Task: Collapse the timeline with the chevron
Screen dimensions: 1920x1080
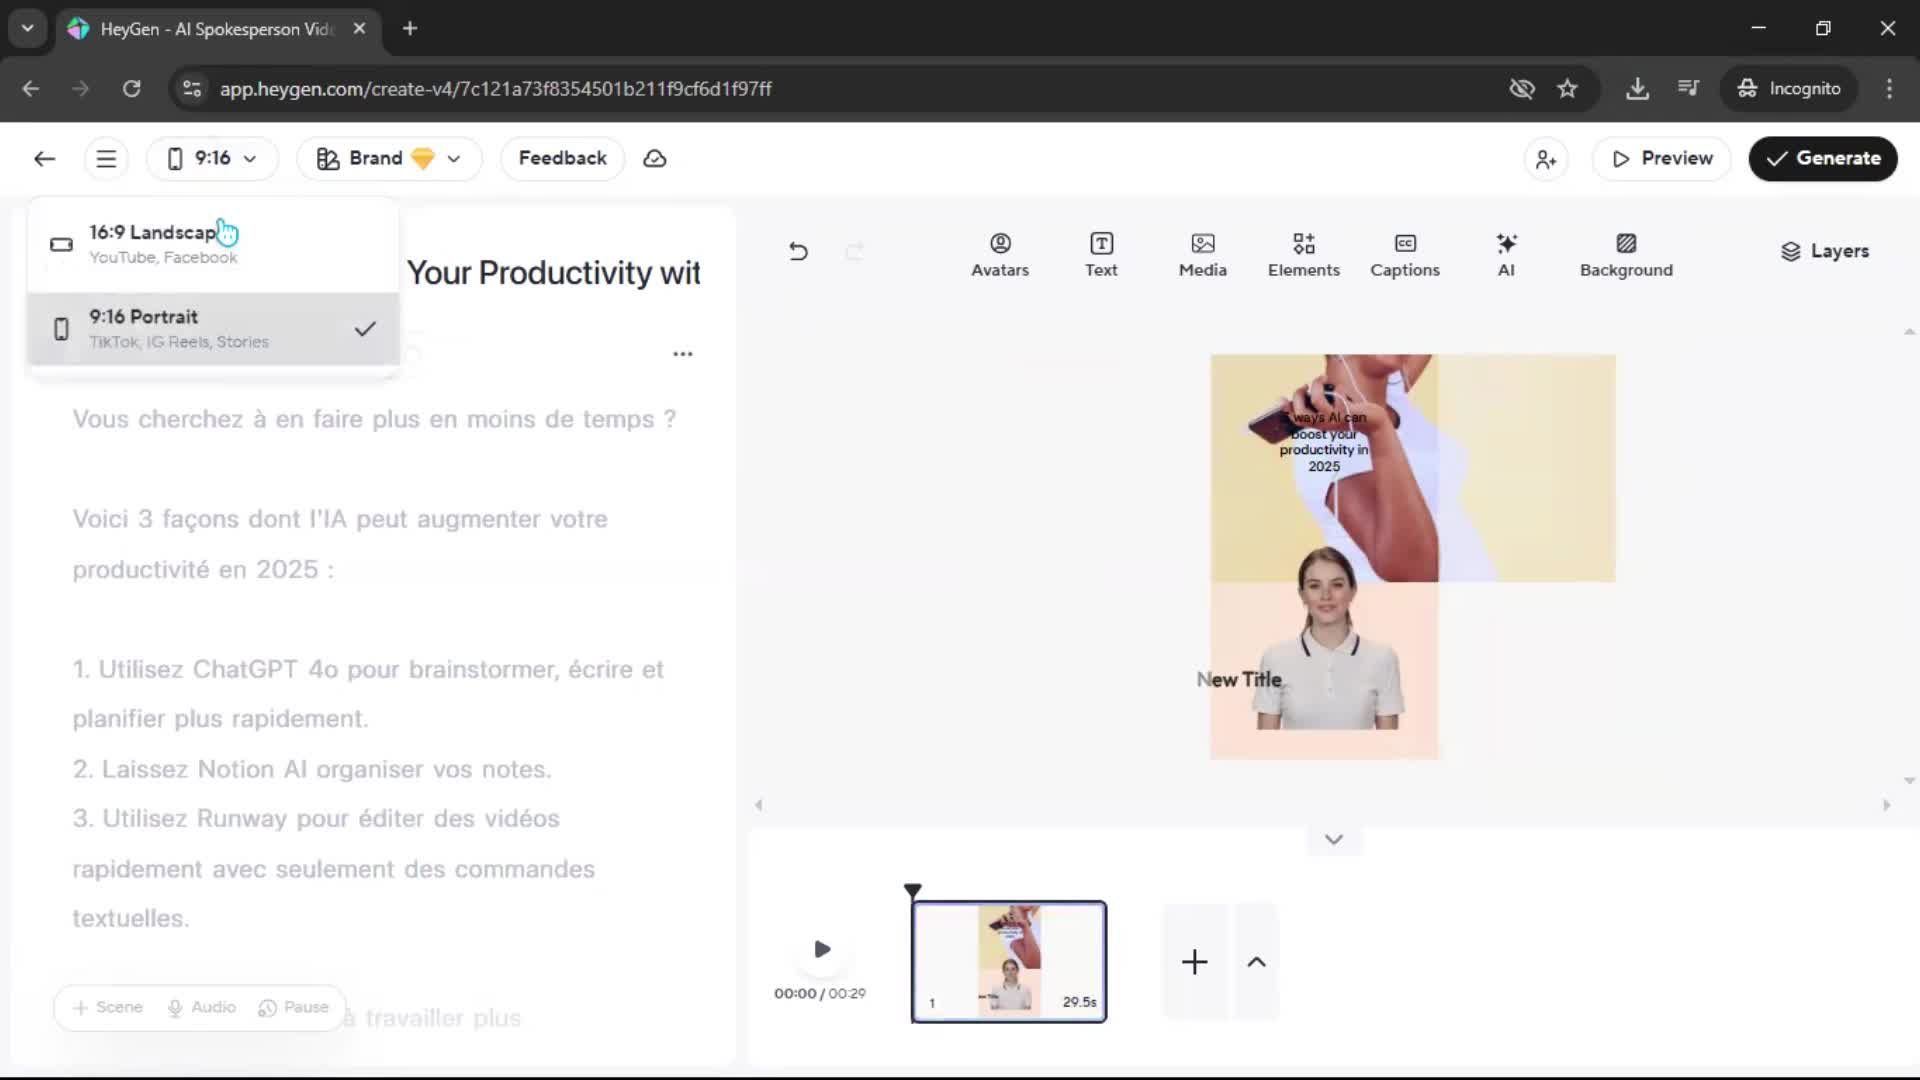Action: point(1333,839)
